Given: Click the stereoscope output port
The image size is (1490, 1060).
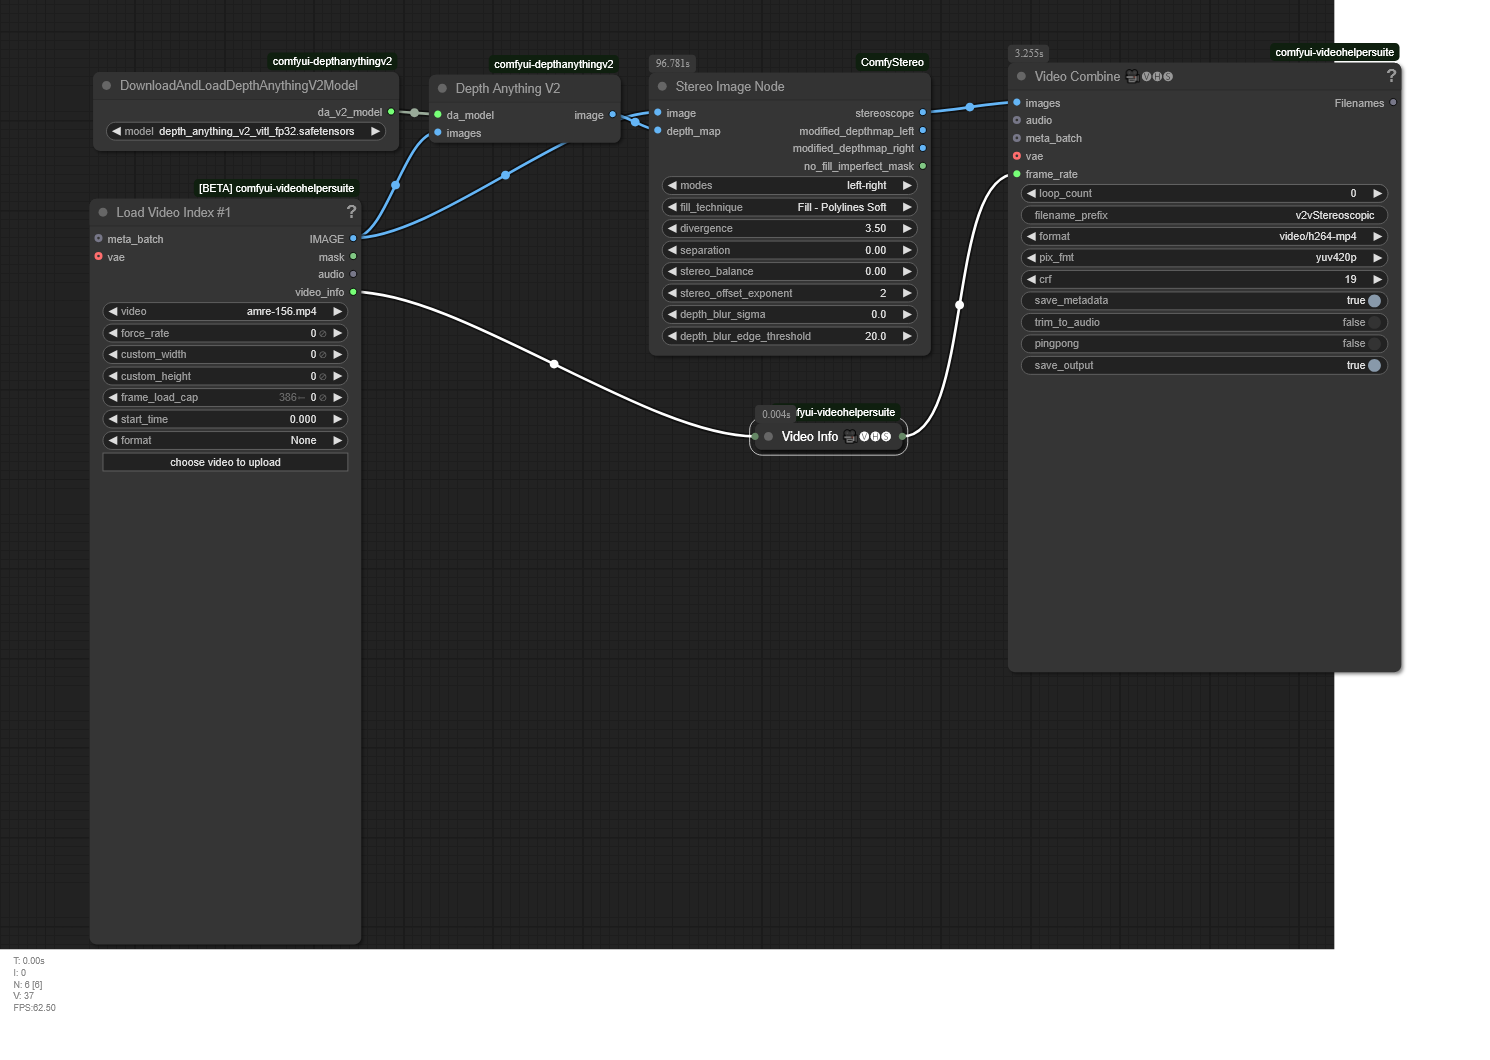Looking at the screenshot, I should click(x=922, y=113).
